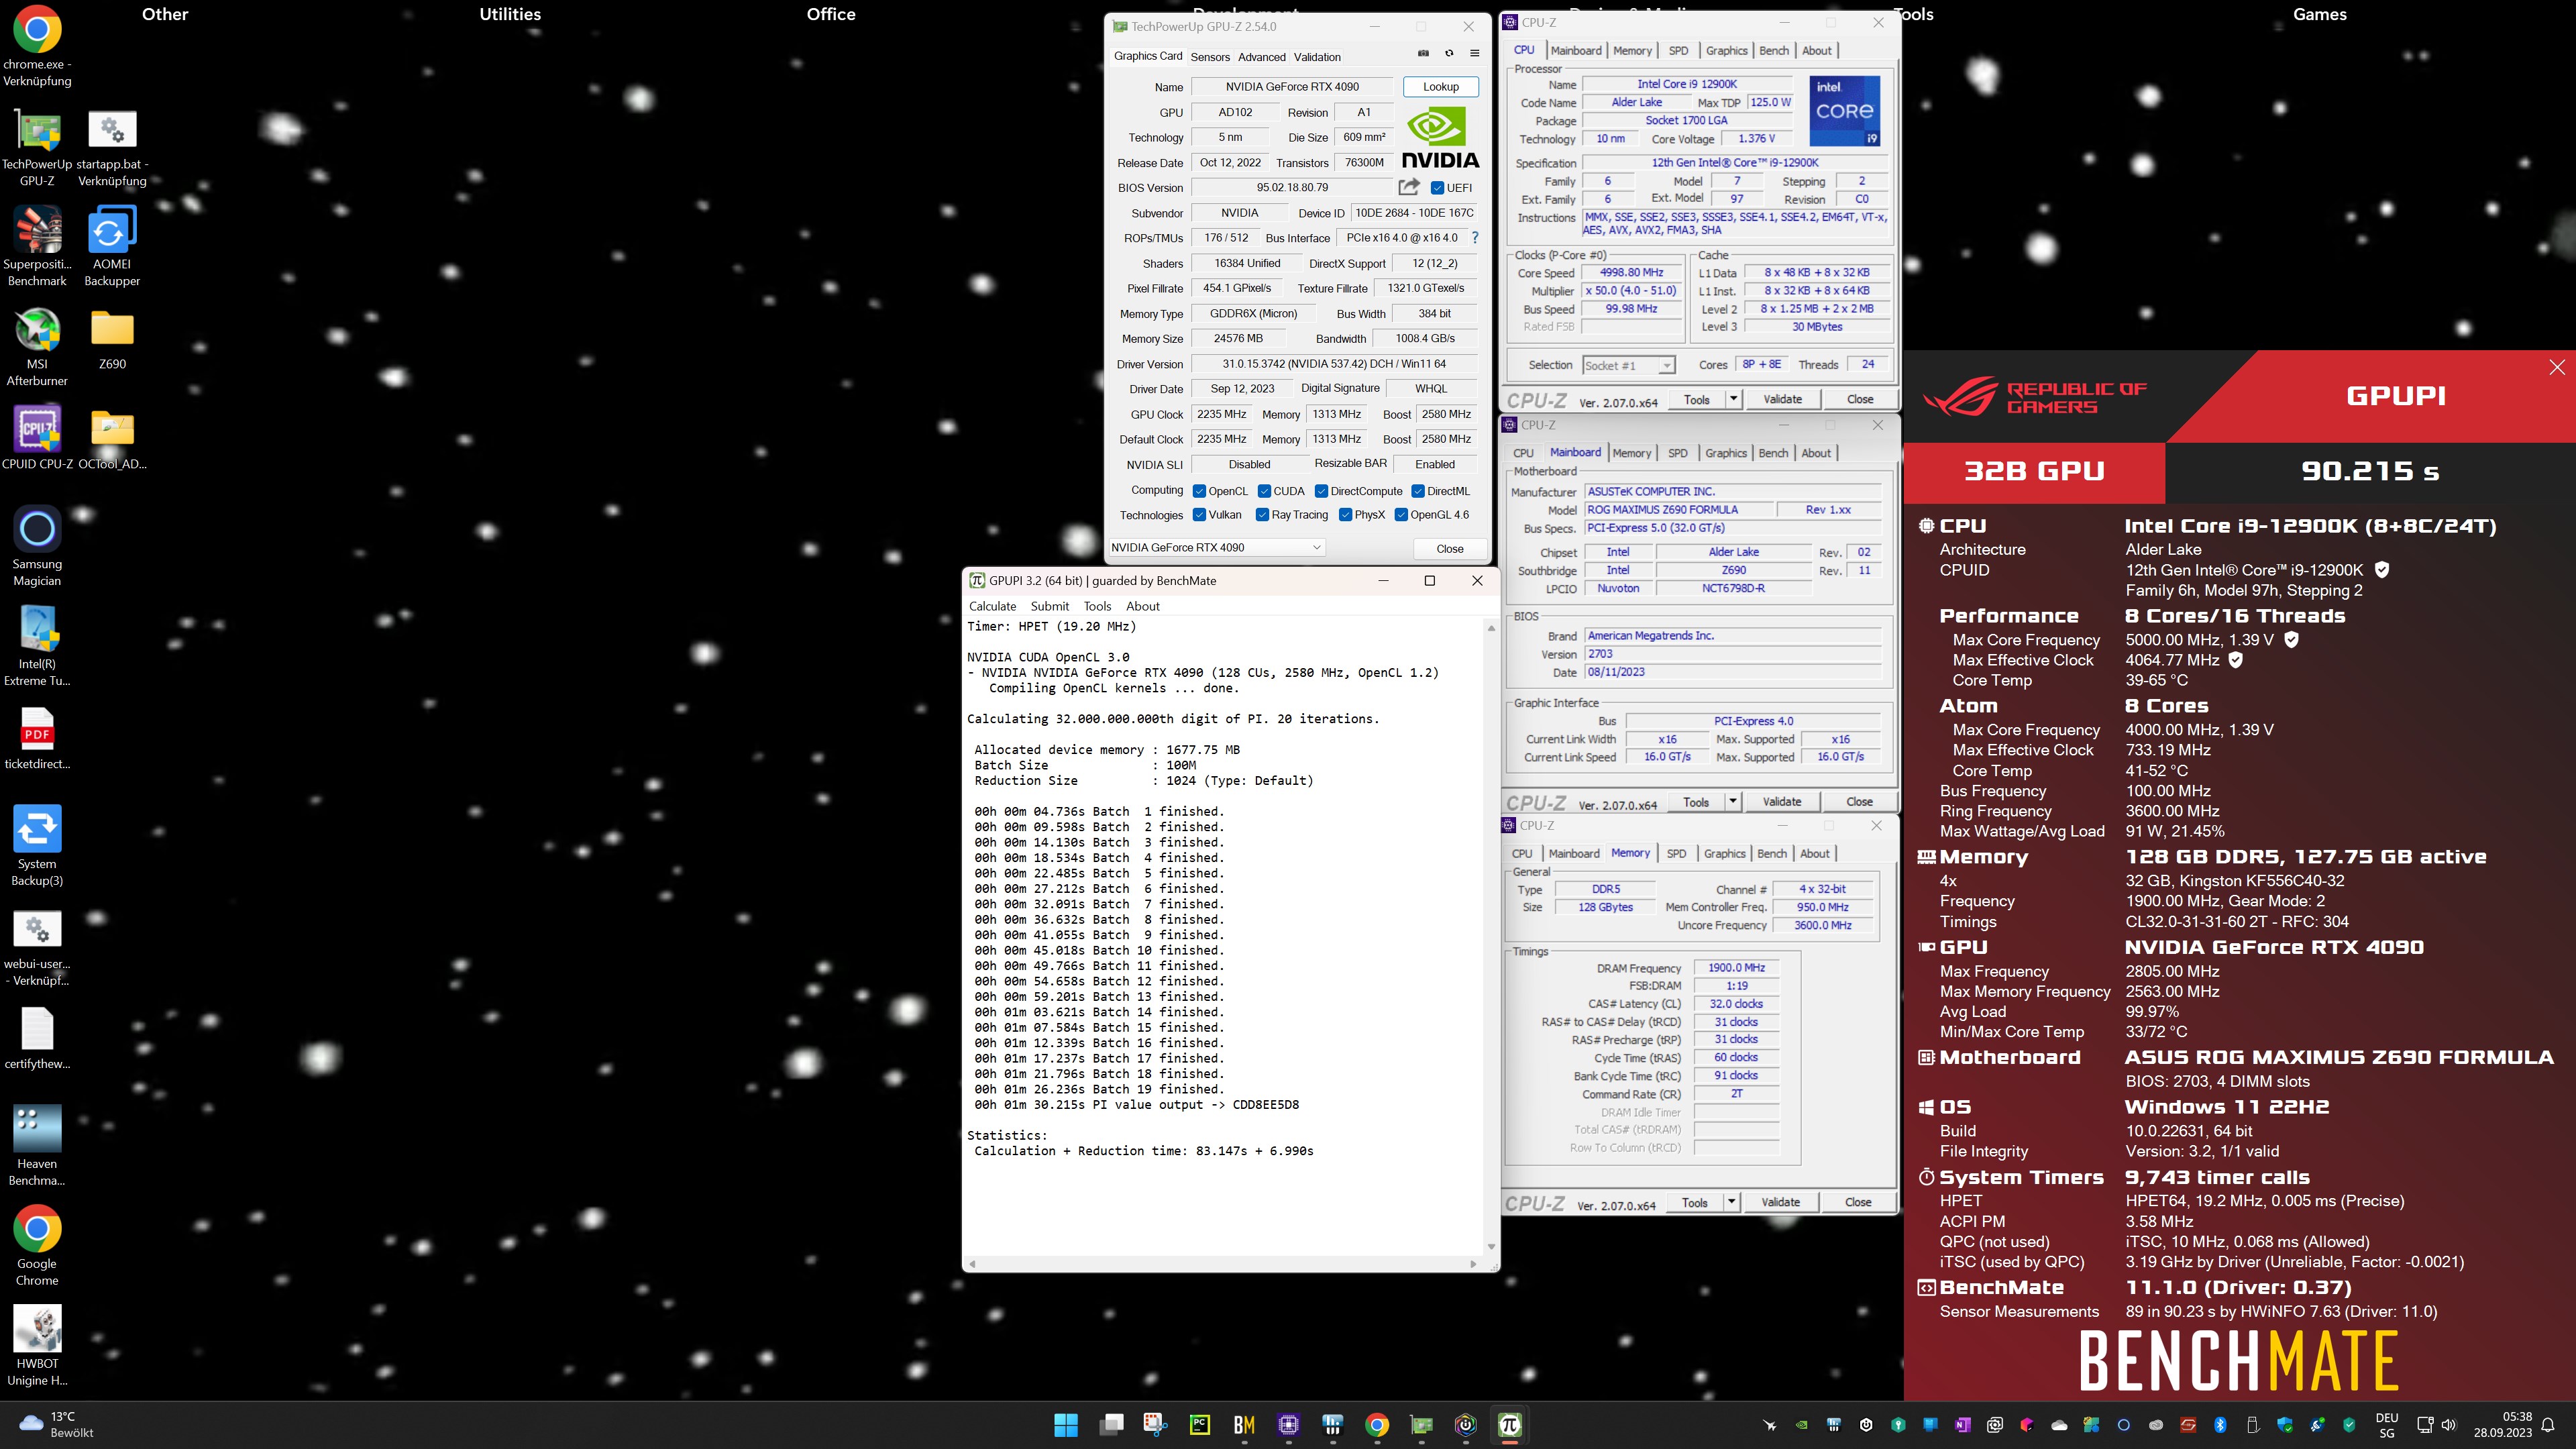Click Validate in the CPU-Z Mainboard window
The image size is (2576, 1449).
[1781, 802]
